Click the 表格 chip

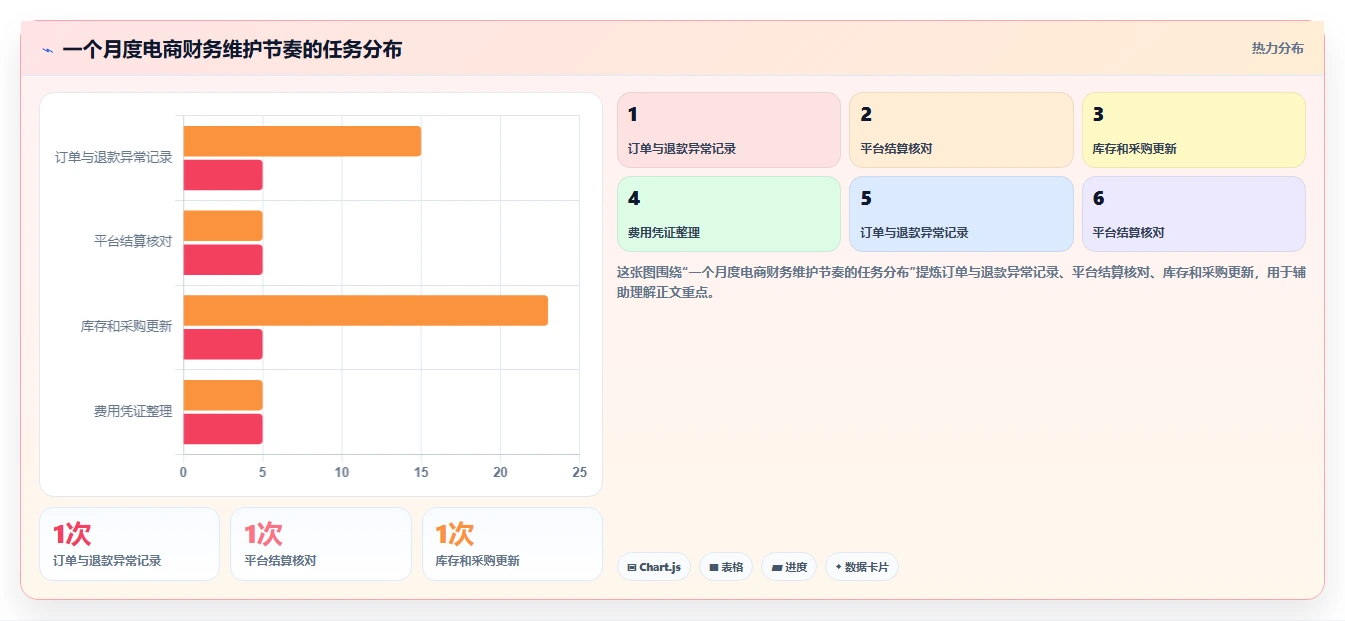726,567
